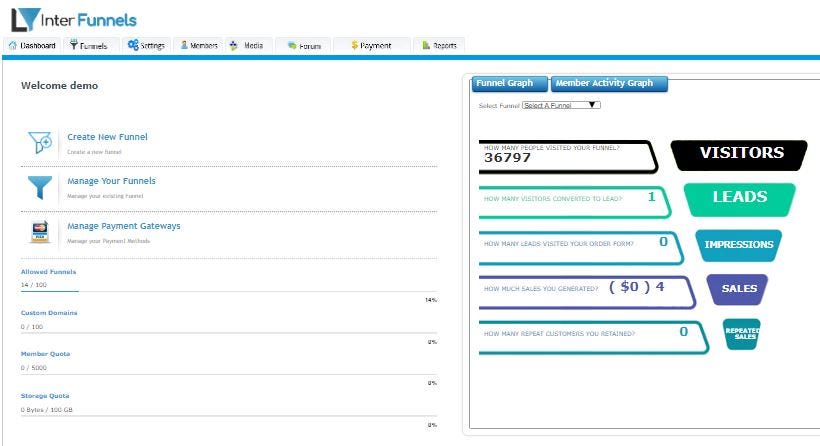Click the Payment dollar sign icon
This screenshot has width=820, height=446.
coord(355,45)
